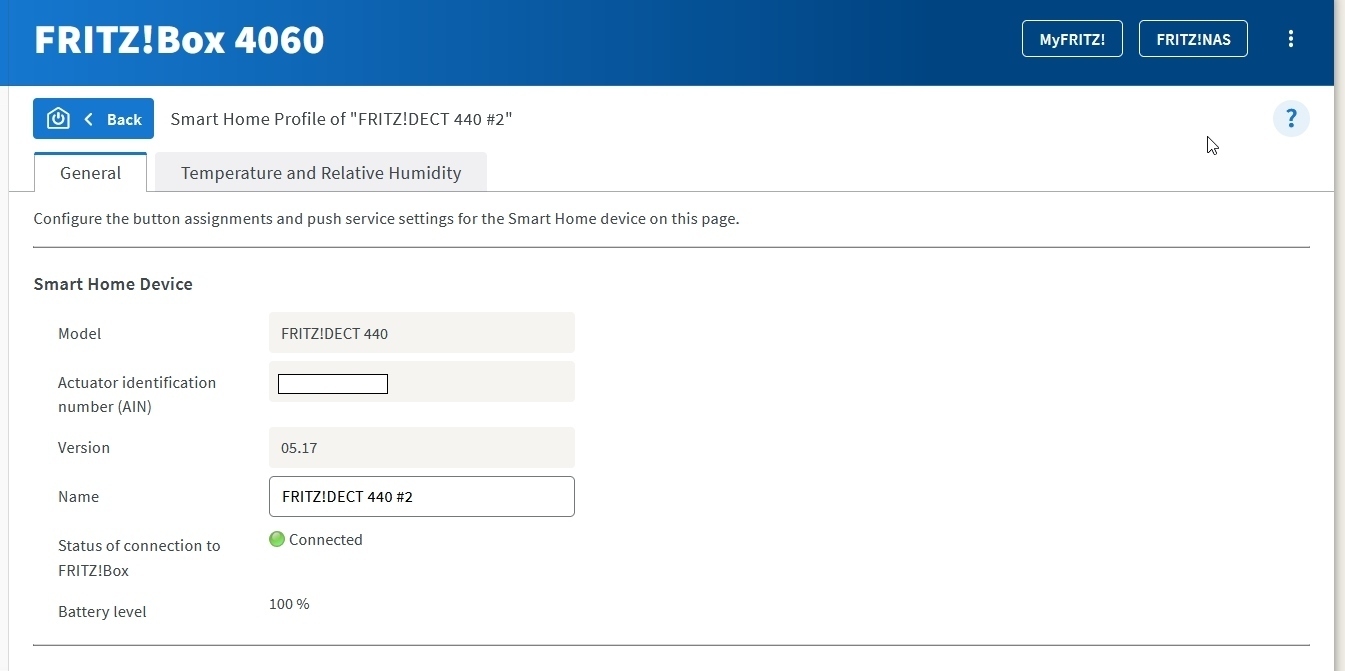Select the 100 % battery level value
Image resolution: width=1345 pixels, height=671 pixels.
[289, 604]
